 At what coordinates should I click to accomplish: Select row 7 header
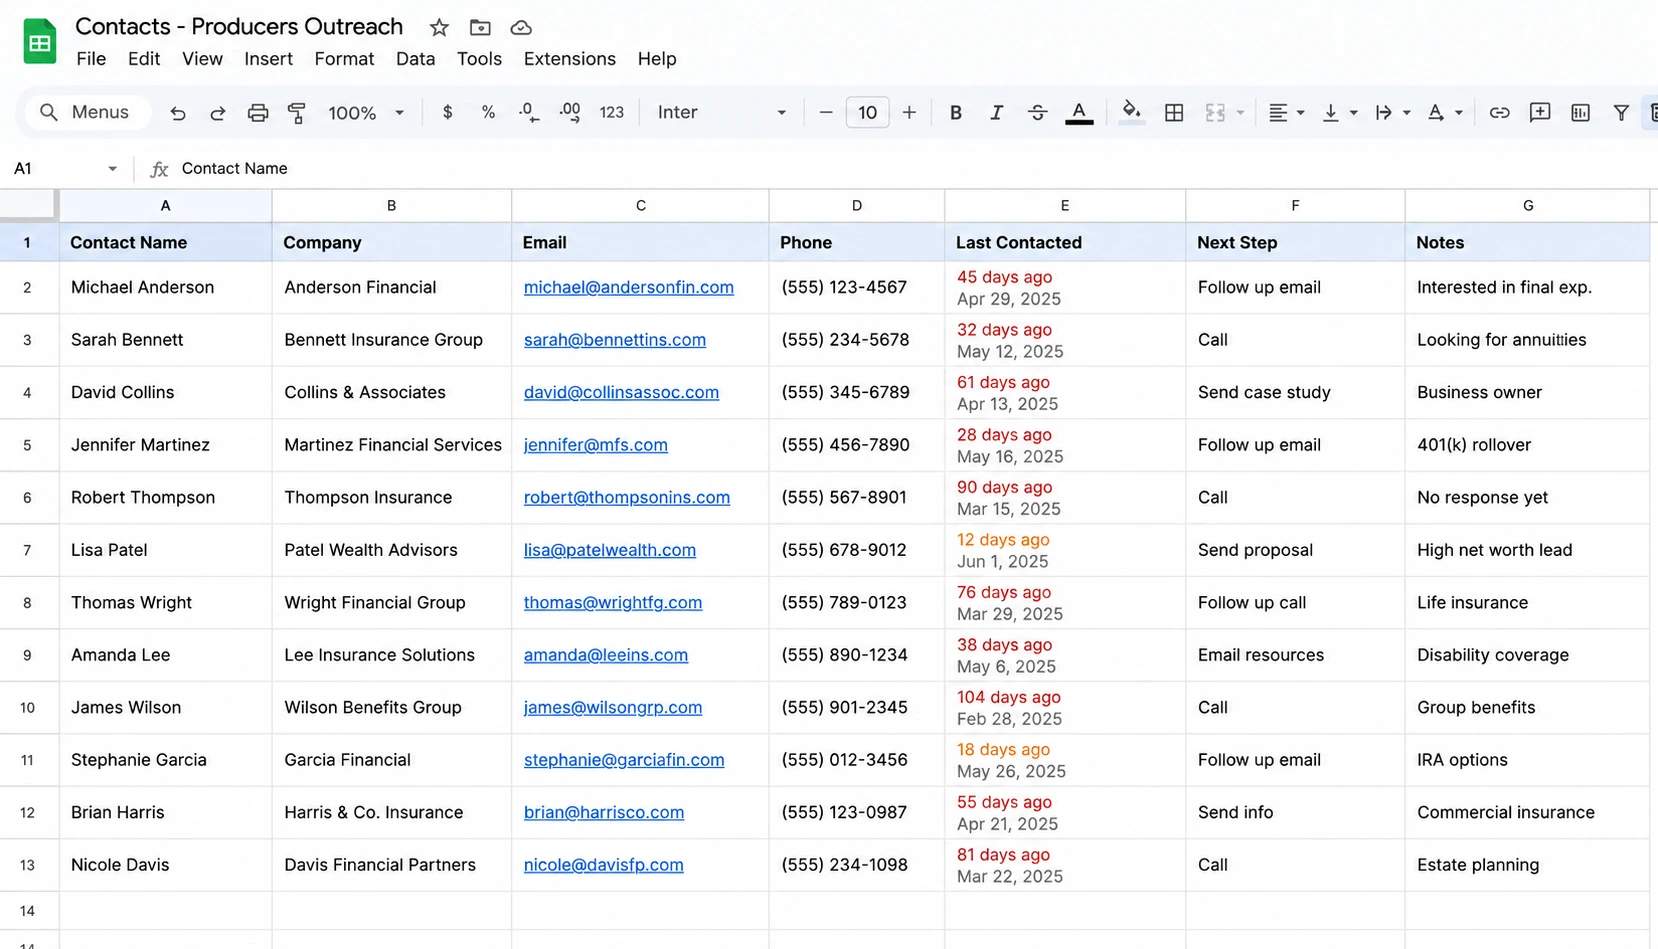coord(28,550)
